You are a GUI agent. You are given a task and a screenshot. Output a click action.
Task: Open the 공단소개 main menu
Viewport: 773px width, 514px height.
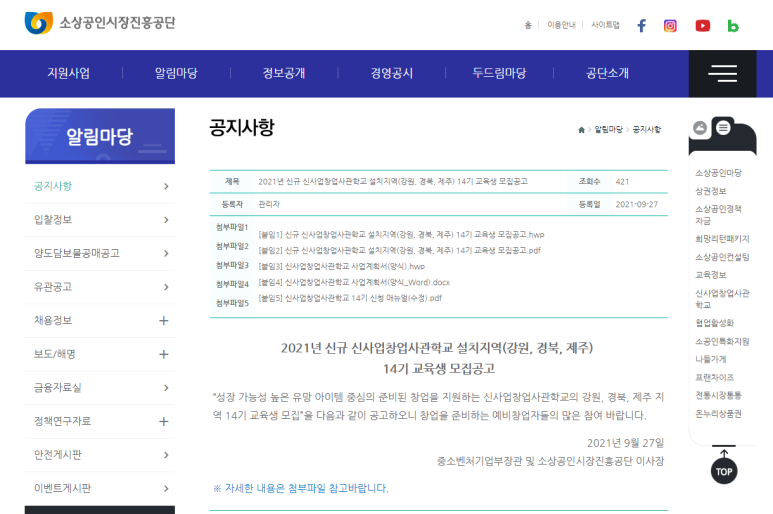pos(607,73)
